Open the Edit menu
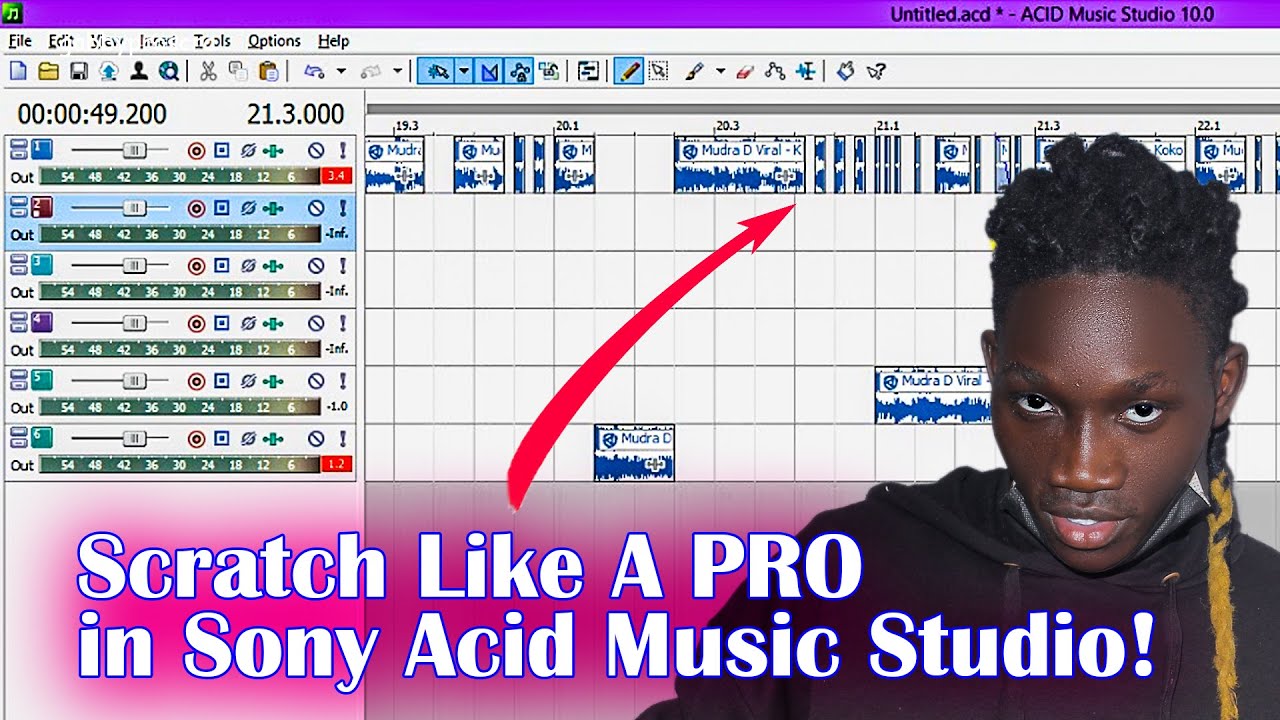Screen dimensions: 1280x720 click(61, 41)
